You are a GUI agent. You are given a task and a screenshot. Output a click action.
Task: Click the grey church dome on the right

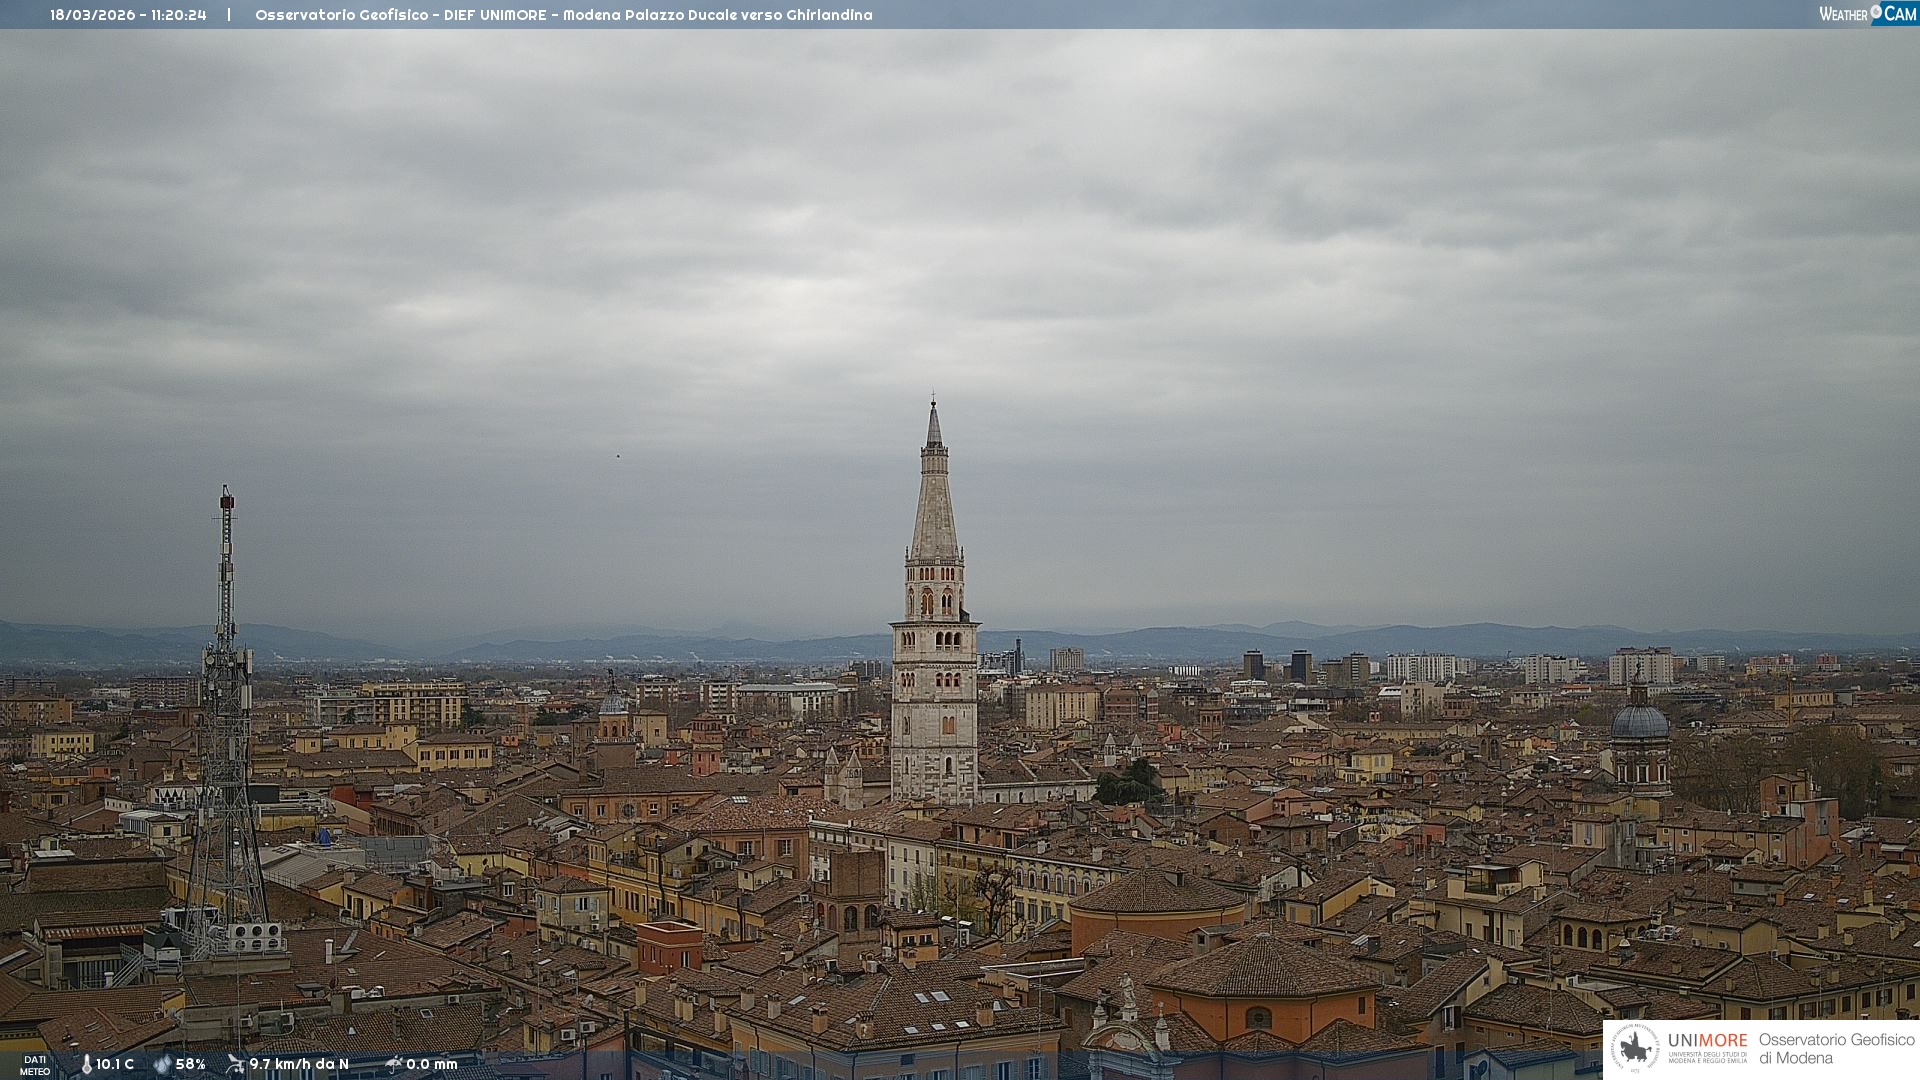[x=1639, y=722]
